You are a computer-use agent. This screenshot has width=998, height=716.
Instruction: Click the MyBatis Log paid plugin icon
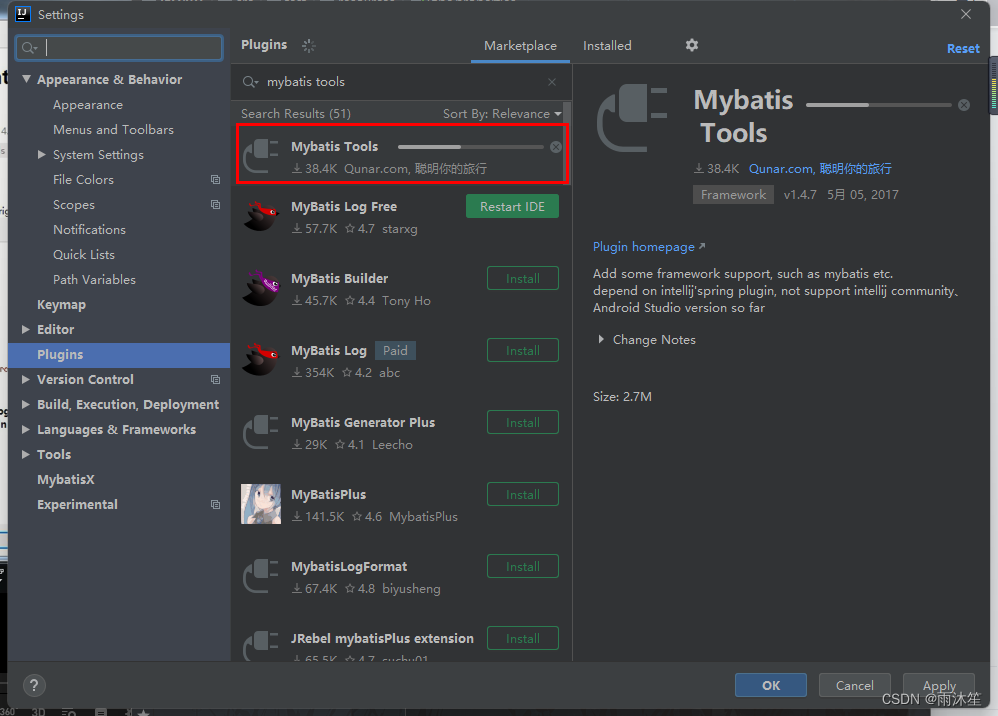coord(261,360)
